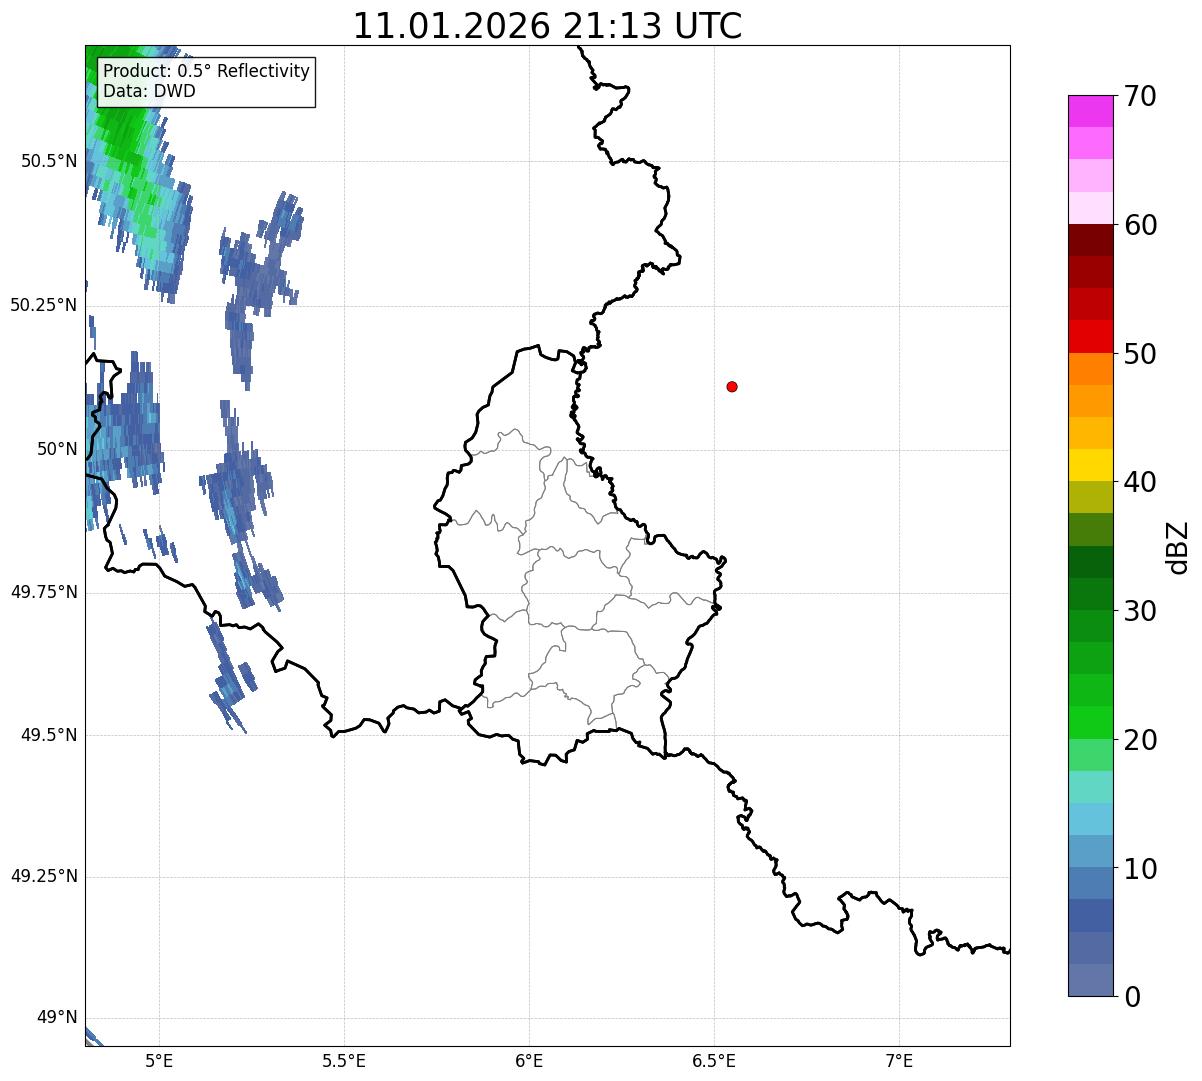1202x1081 pixels.
Task: Click the dark maroon swatch just below 60
Action: [x=1090, y=240]
